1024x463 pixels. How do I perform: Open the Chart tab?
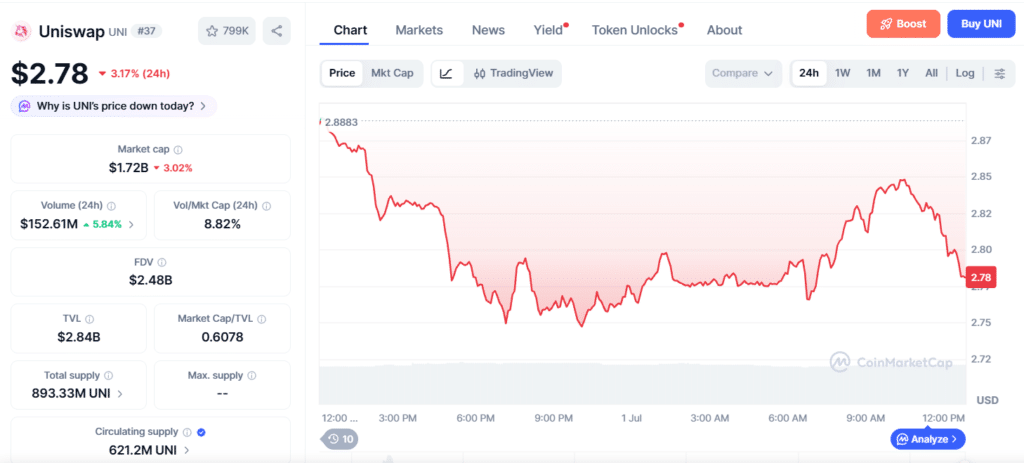tap(350, 30)
